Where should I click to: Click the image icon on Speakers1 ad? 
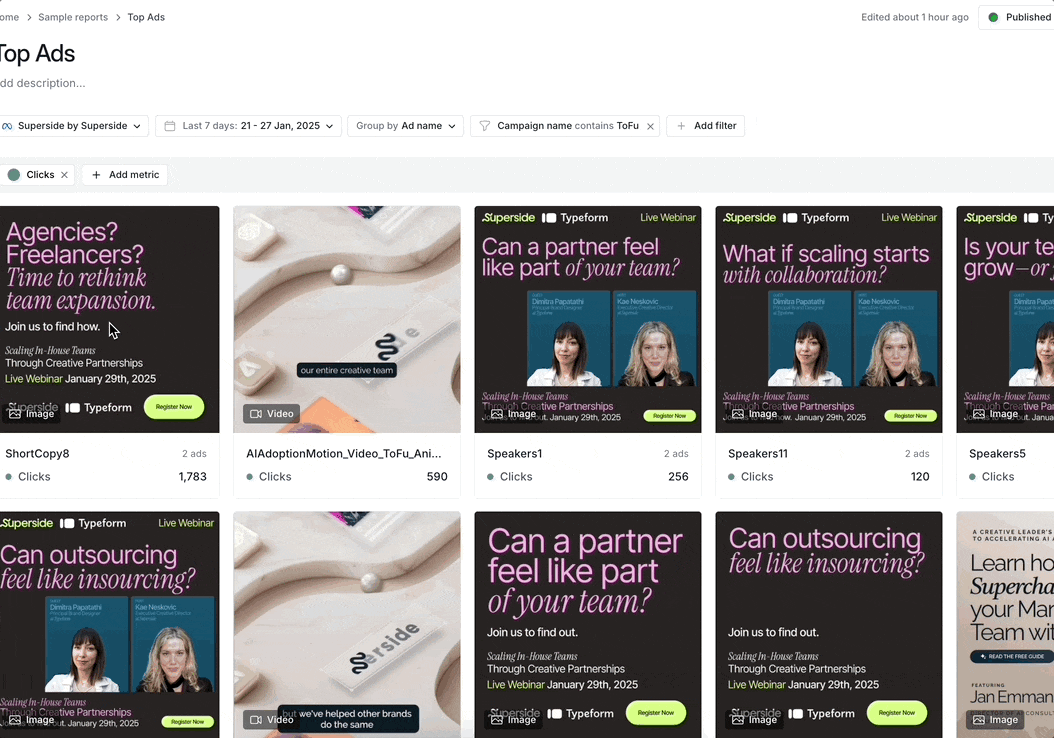497,413
